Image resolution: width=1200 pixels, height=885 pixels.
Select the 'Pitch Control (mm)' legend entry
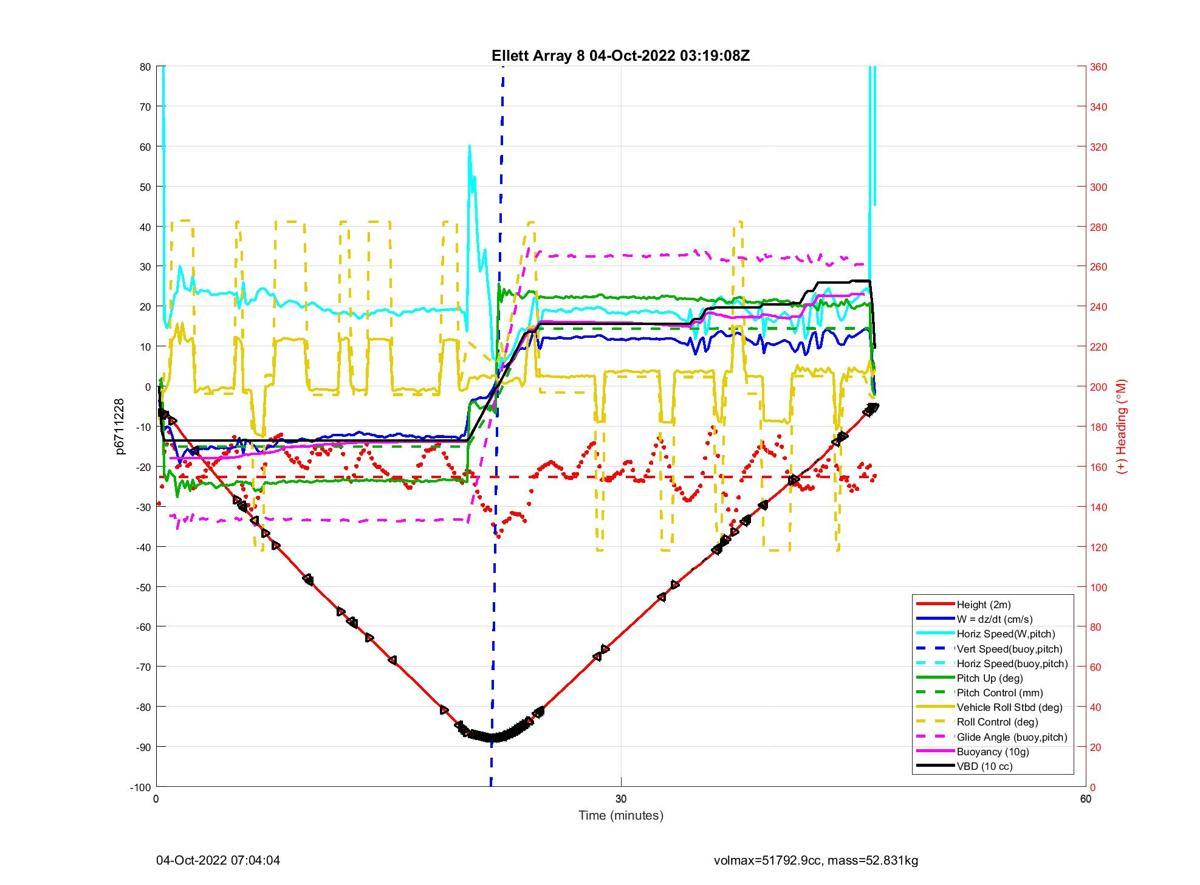click(998, 692)
